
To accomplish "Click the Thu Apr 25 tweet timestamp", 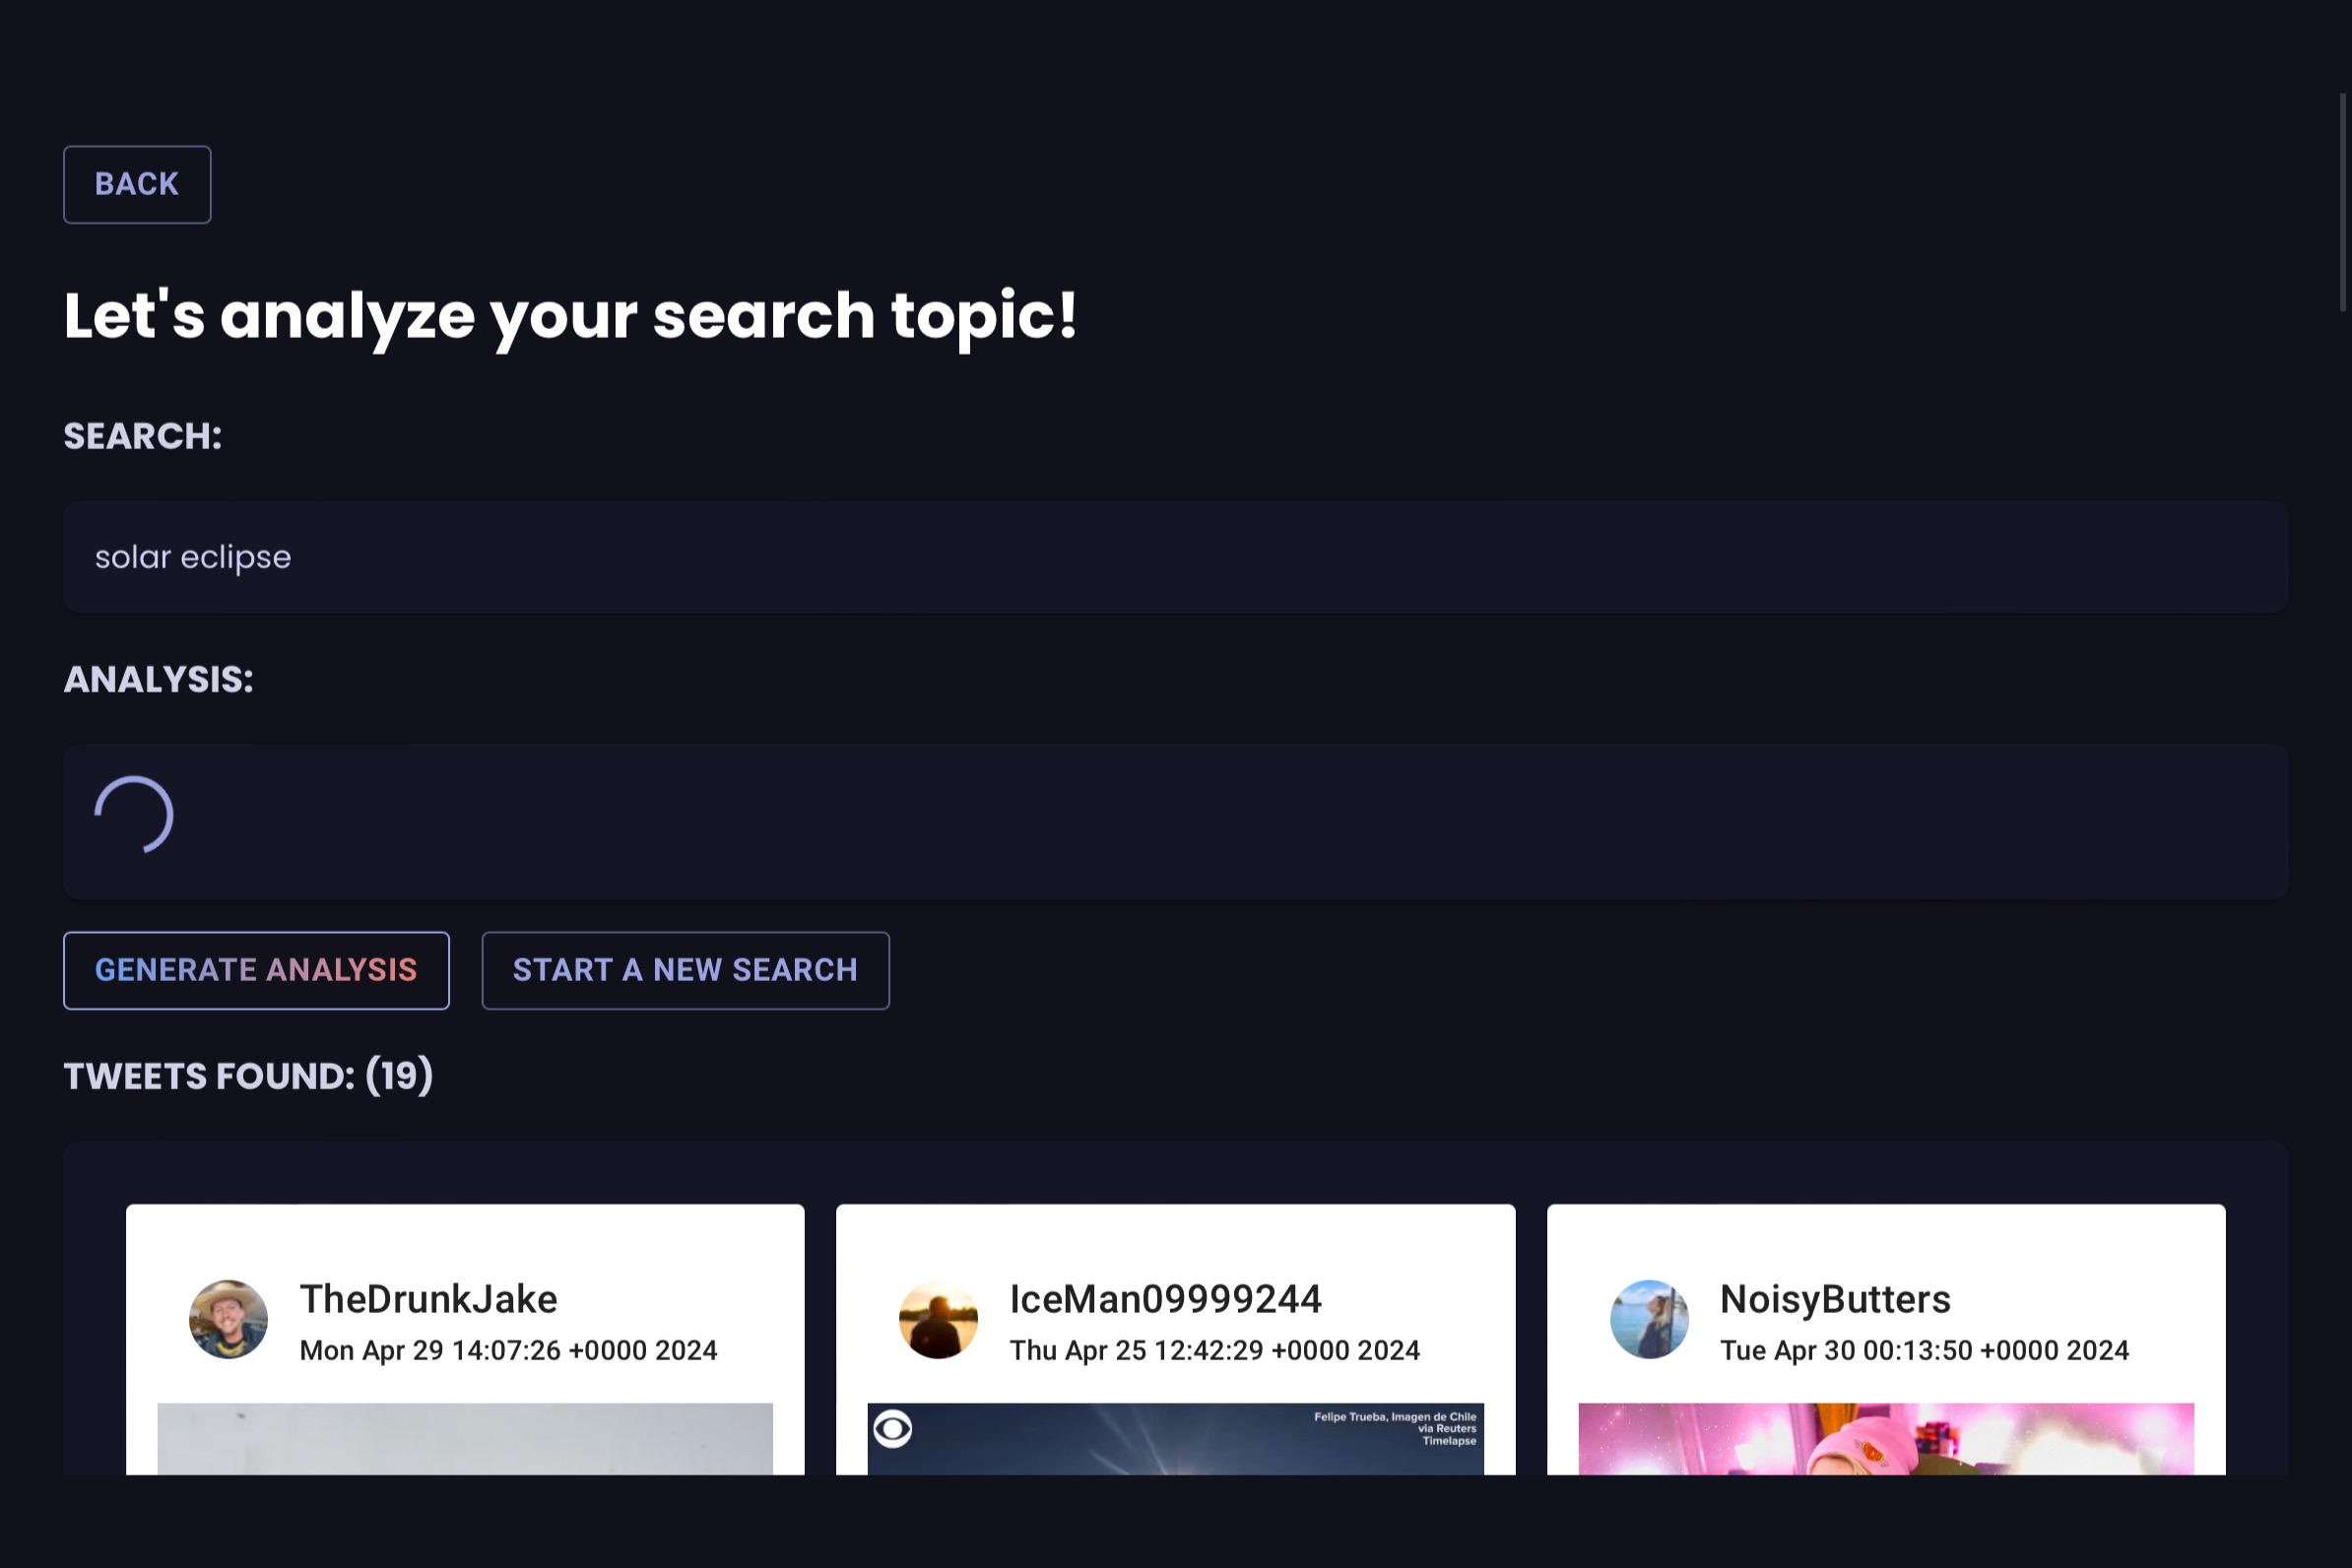I will (x=1214, y=1350).
